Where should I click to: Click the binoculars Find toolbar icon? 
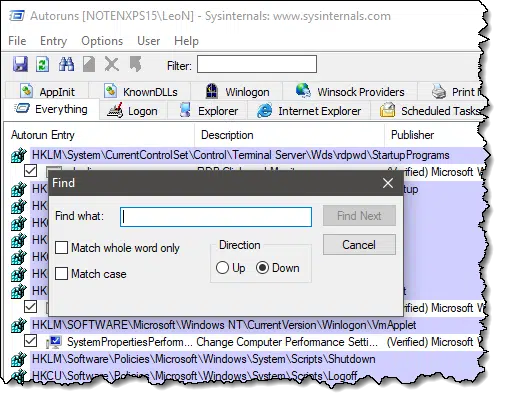66,64
